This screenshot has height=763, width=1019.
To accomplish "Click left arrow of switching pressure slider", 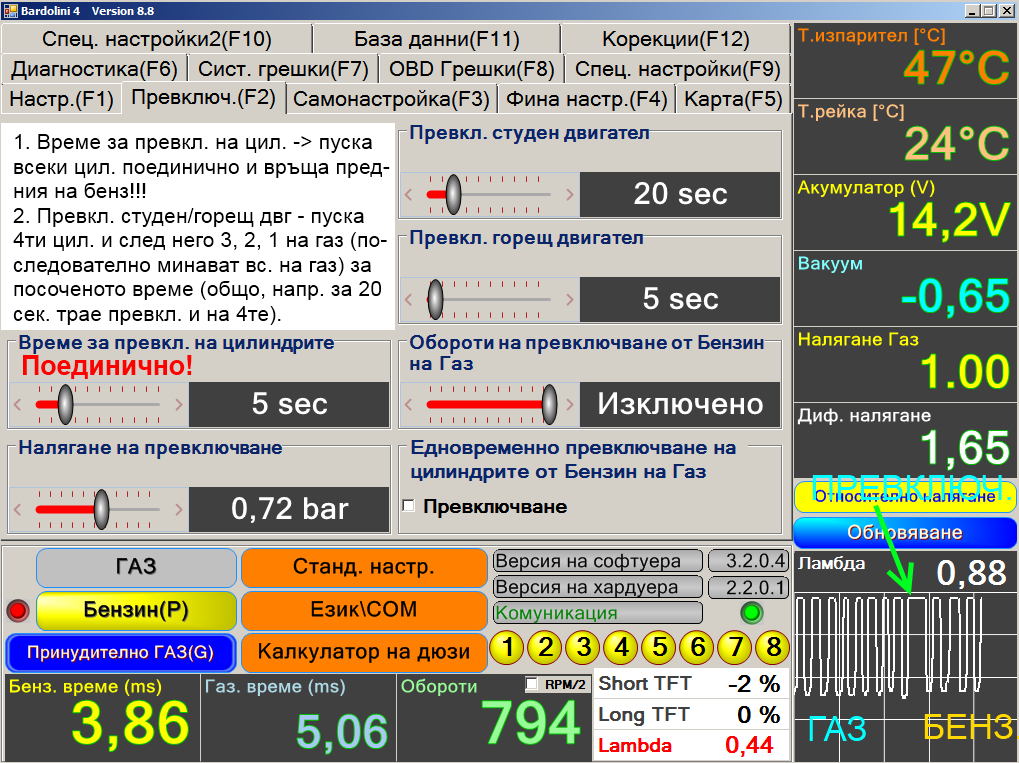I will 17,510.
